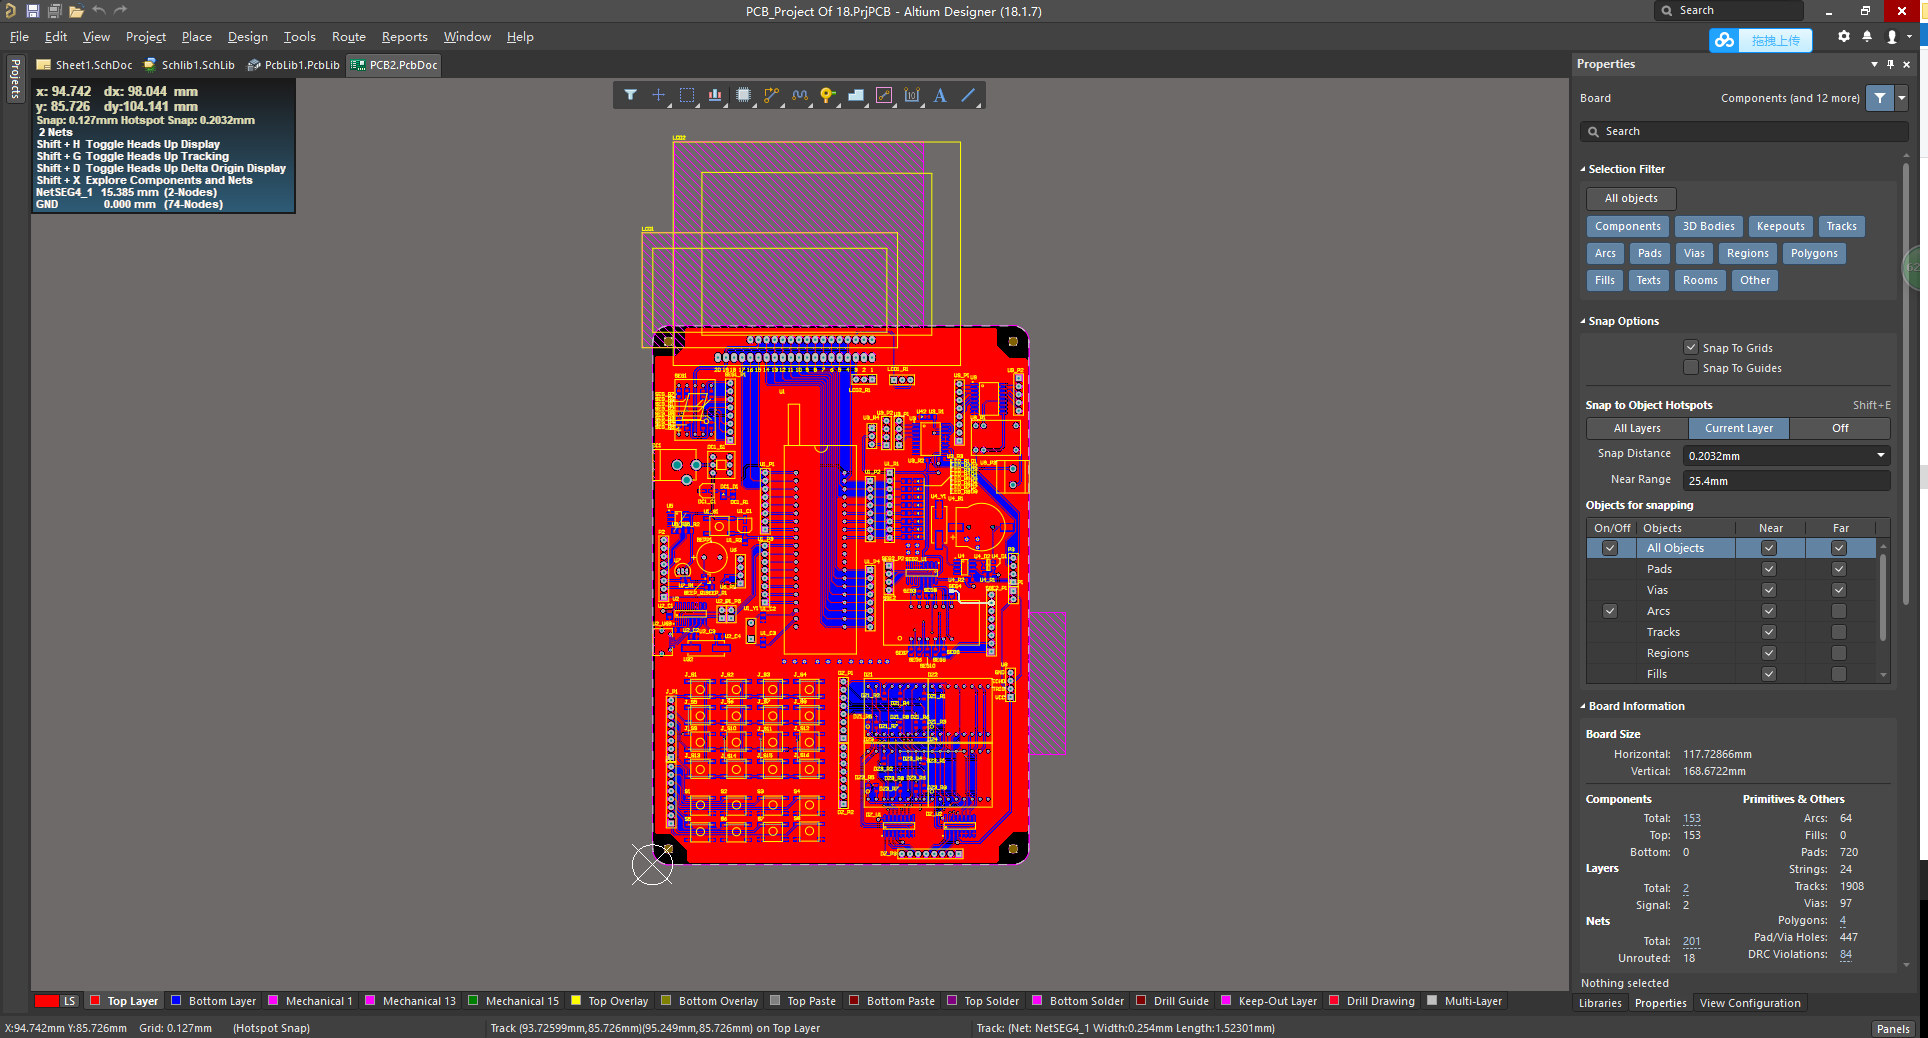Open the Panels button

click(1893, 1028)
